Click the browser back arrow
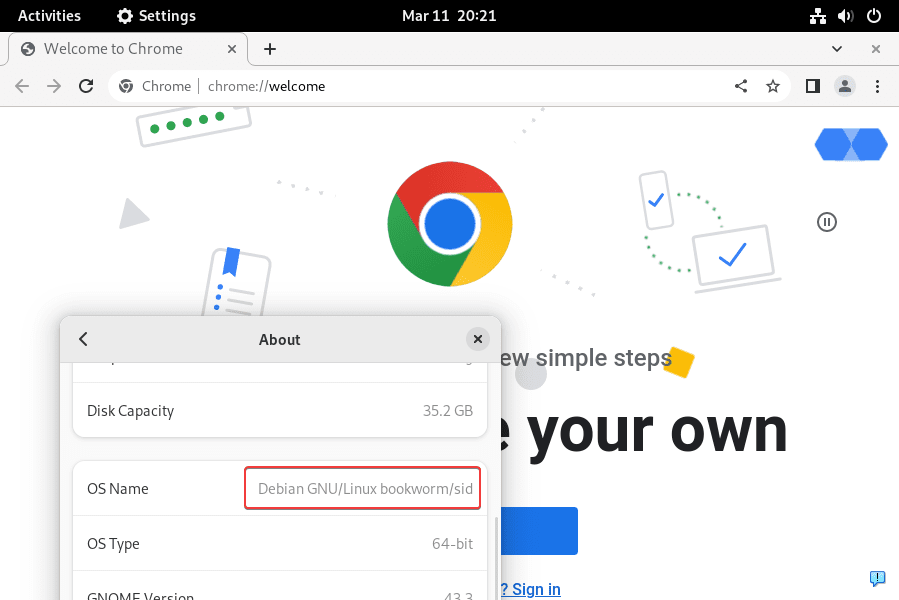The image size is (899, 600). 22,86
